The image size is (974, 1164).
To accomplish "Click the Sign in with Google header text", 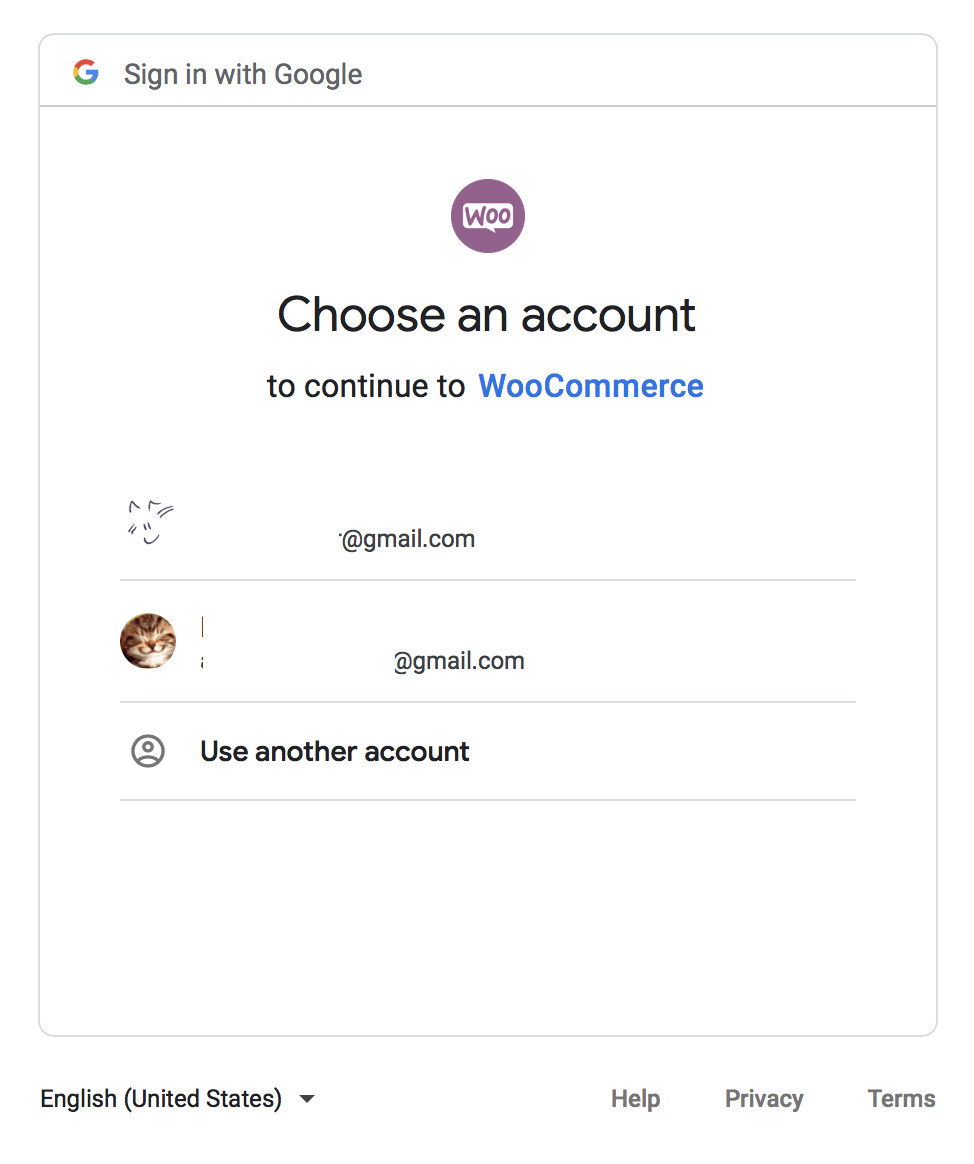I will (x=242, y=73).
